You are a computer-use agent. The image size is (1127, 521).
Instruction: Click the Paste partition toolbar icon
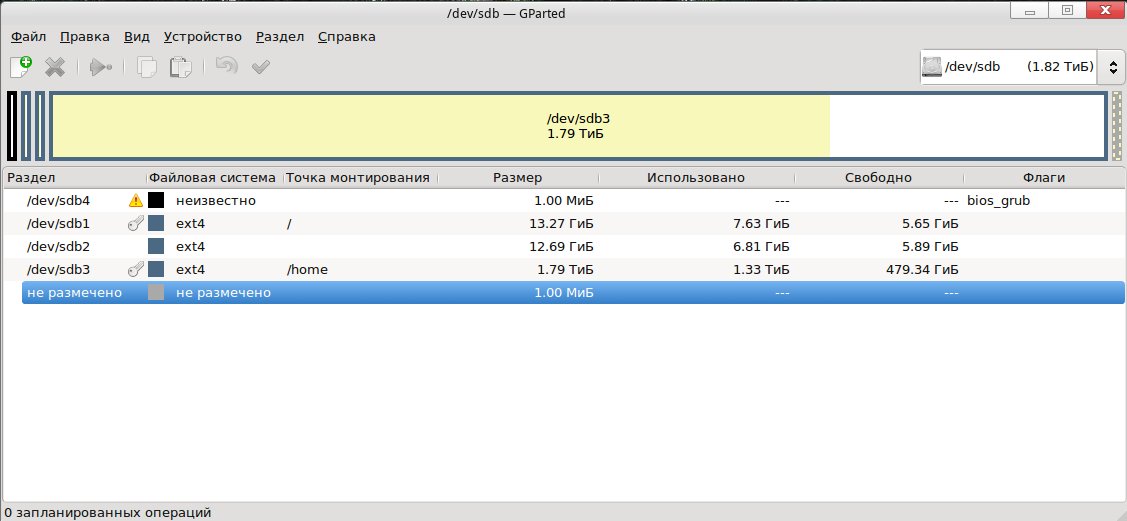(x=180, y=68)
